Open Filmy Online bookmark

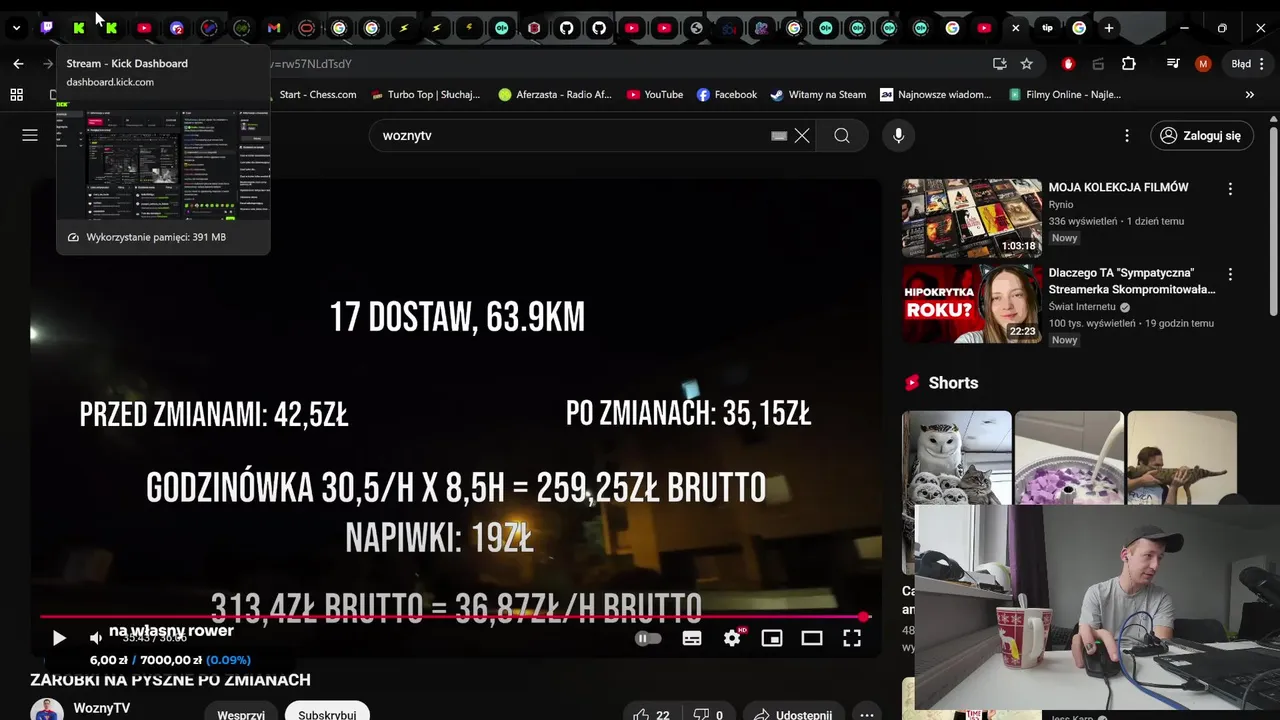click(1065, 95)
